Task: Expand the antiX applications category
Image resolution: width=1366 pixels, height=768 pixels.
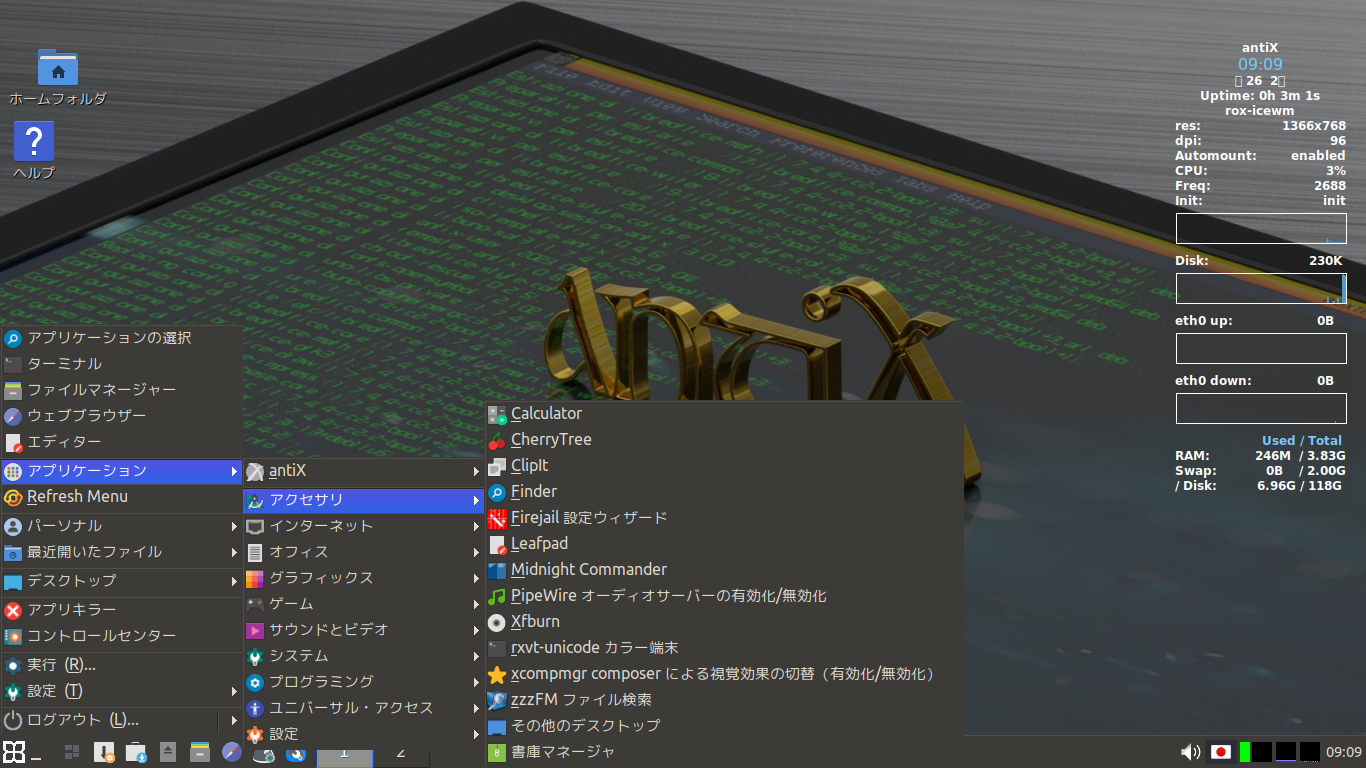Action: click(x=364, y=471)
